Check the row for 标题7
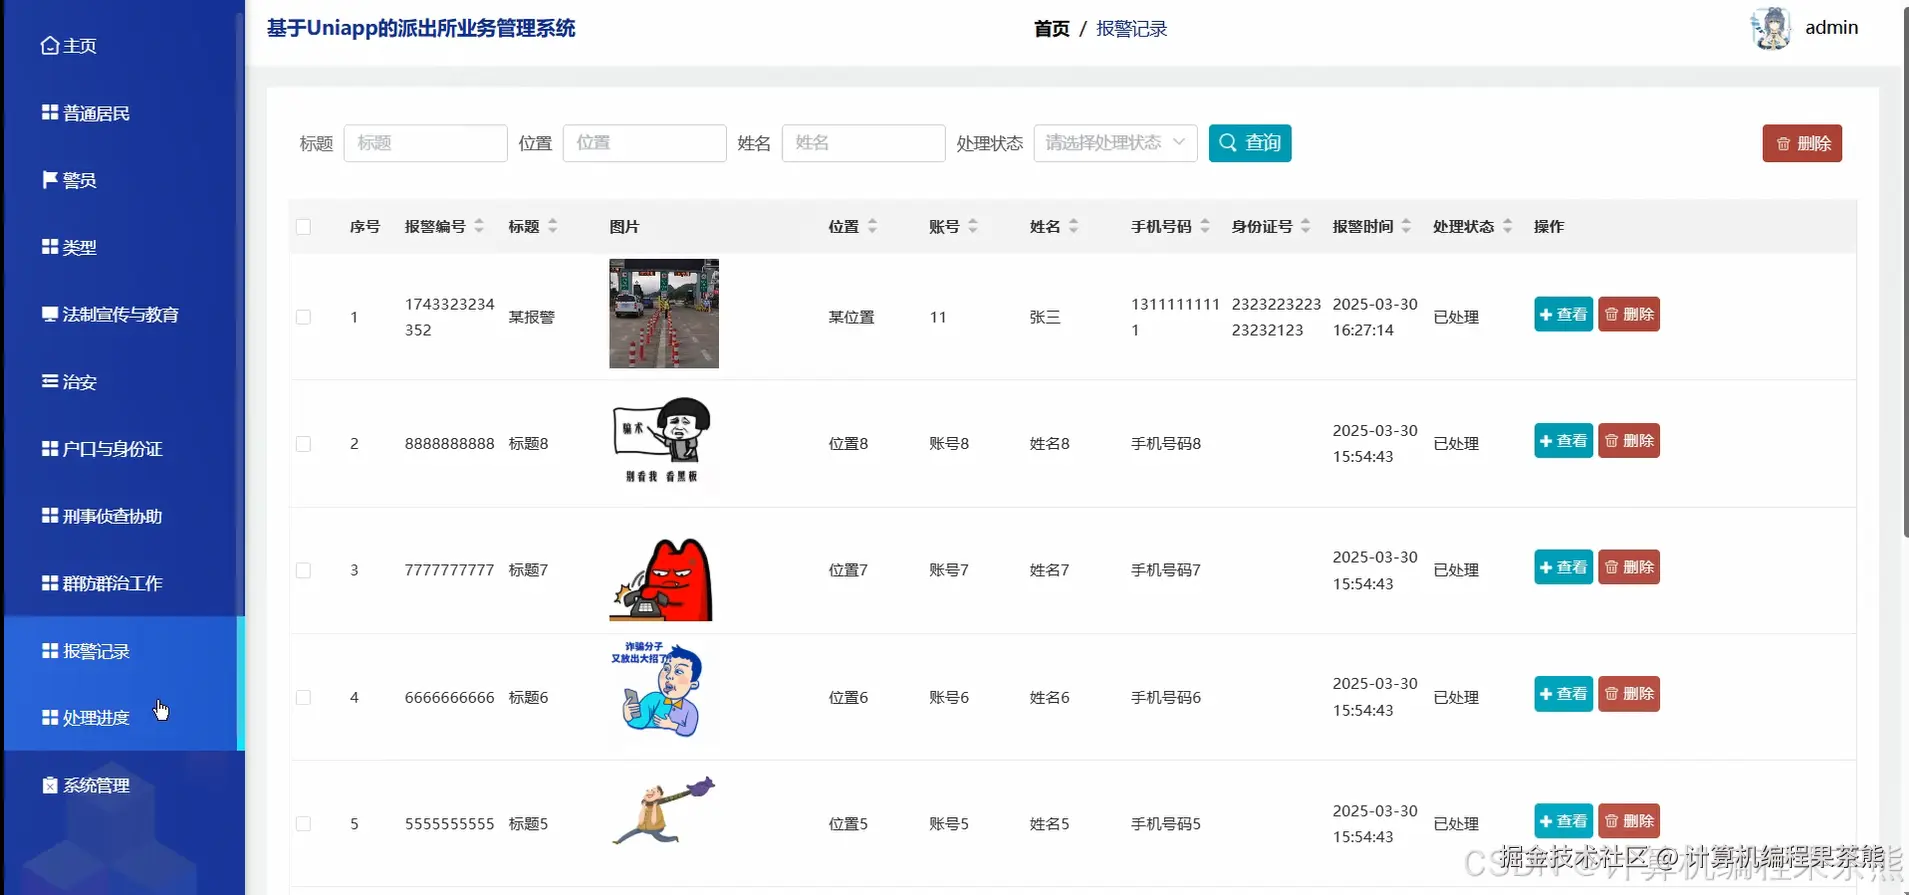 pos(303,570)
